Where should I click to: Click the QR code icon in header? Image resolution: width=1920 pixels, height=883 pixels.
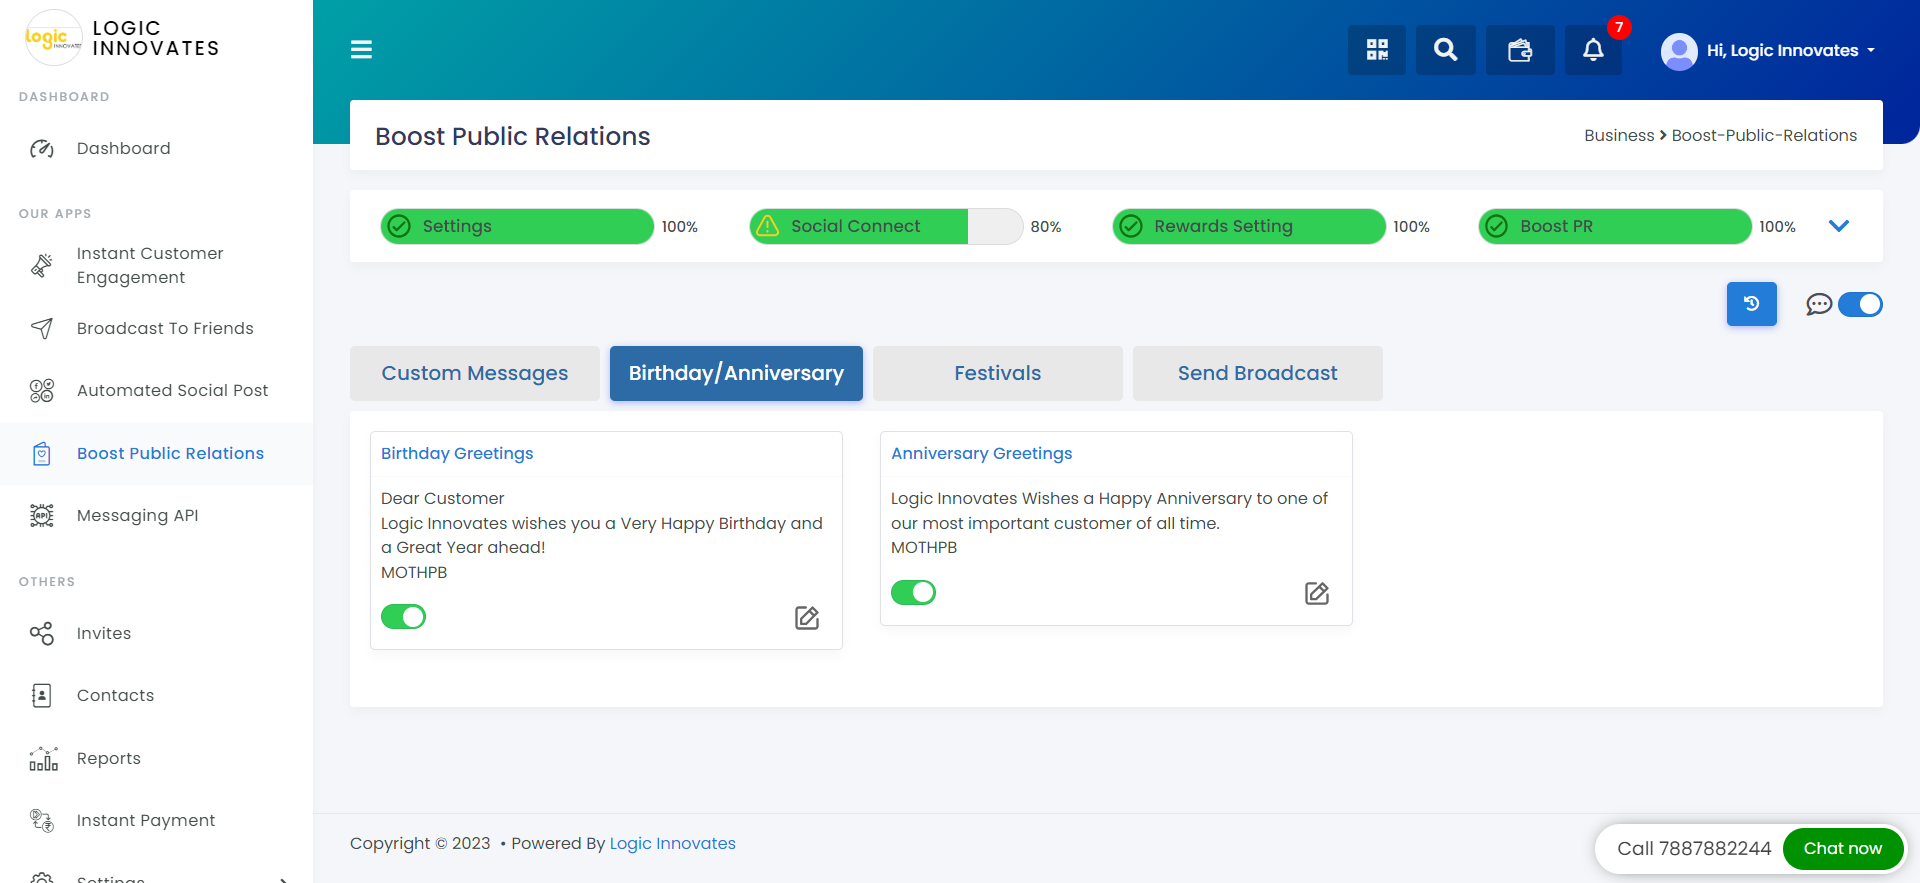1377,50
